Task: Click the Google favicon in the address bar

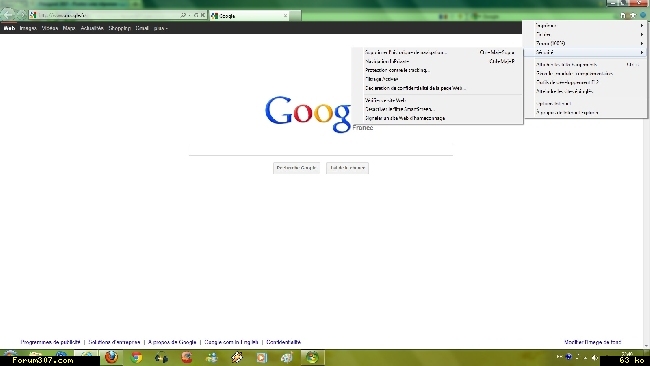Action: coord(33,15)
